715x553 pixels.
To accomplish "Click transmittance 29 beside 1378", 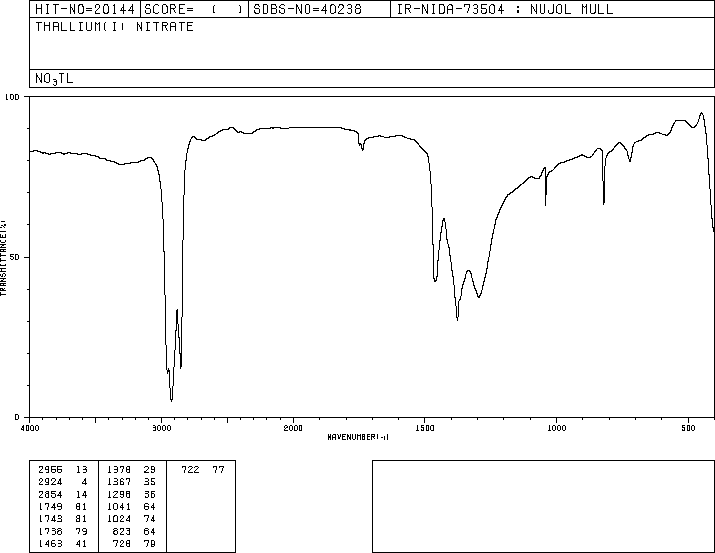I will (150, 470).
